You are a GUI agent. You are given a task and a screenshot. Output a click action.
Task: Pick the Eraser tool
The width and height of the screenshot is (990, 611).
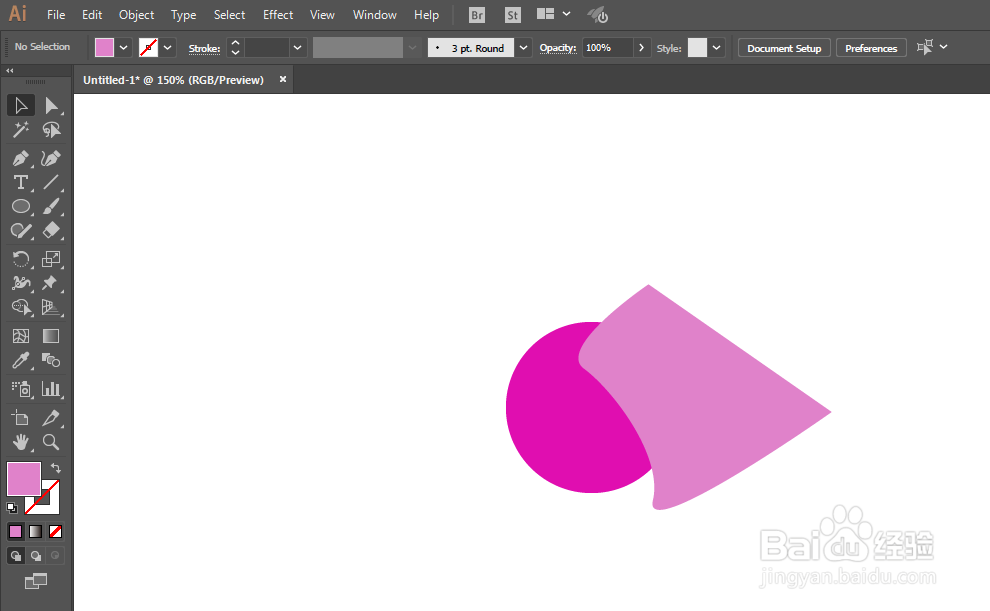pos(51,230)
